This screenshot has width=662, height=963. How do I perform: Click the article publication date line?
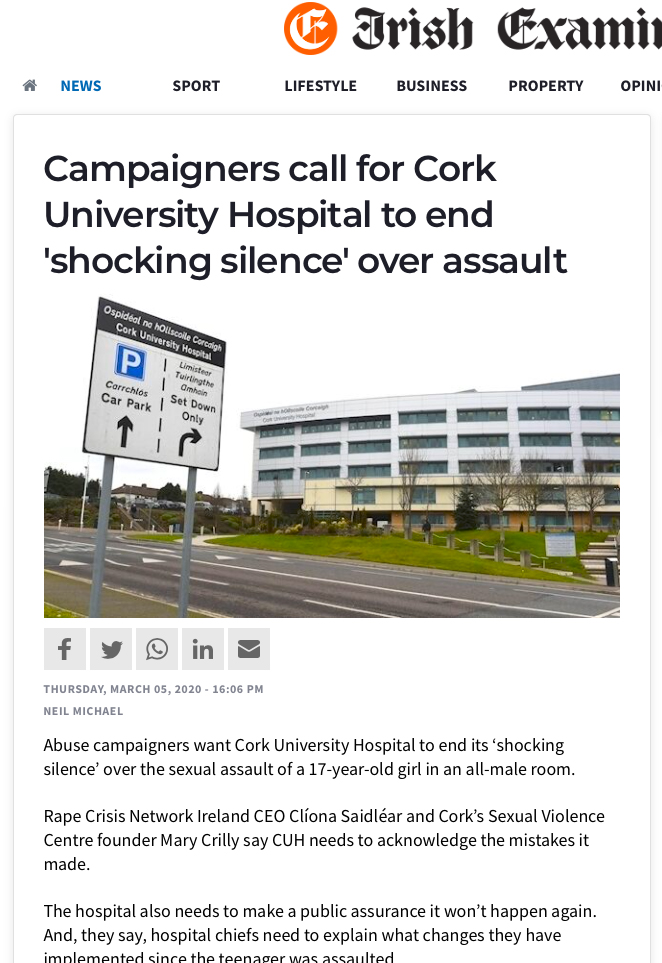click(153, 689)
